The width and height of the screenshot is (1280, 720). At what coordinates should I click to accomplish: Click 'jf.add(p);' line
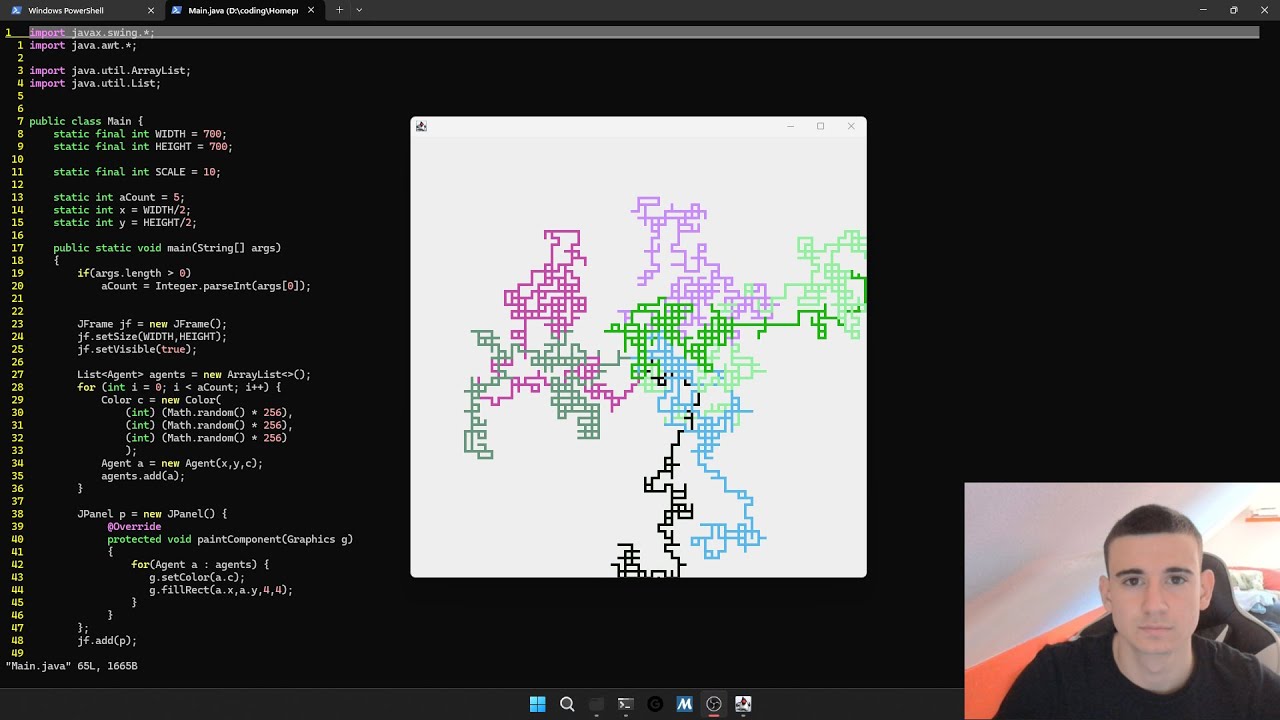[x=107, y=641]
